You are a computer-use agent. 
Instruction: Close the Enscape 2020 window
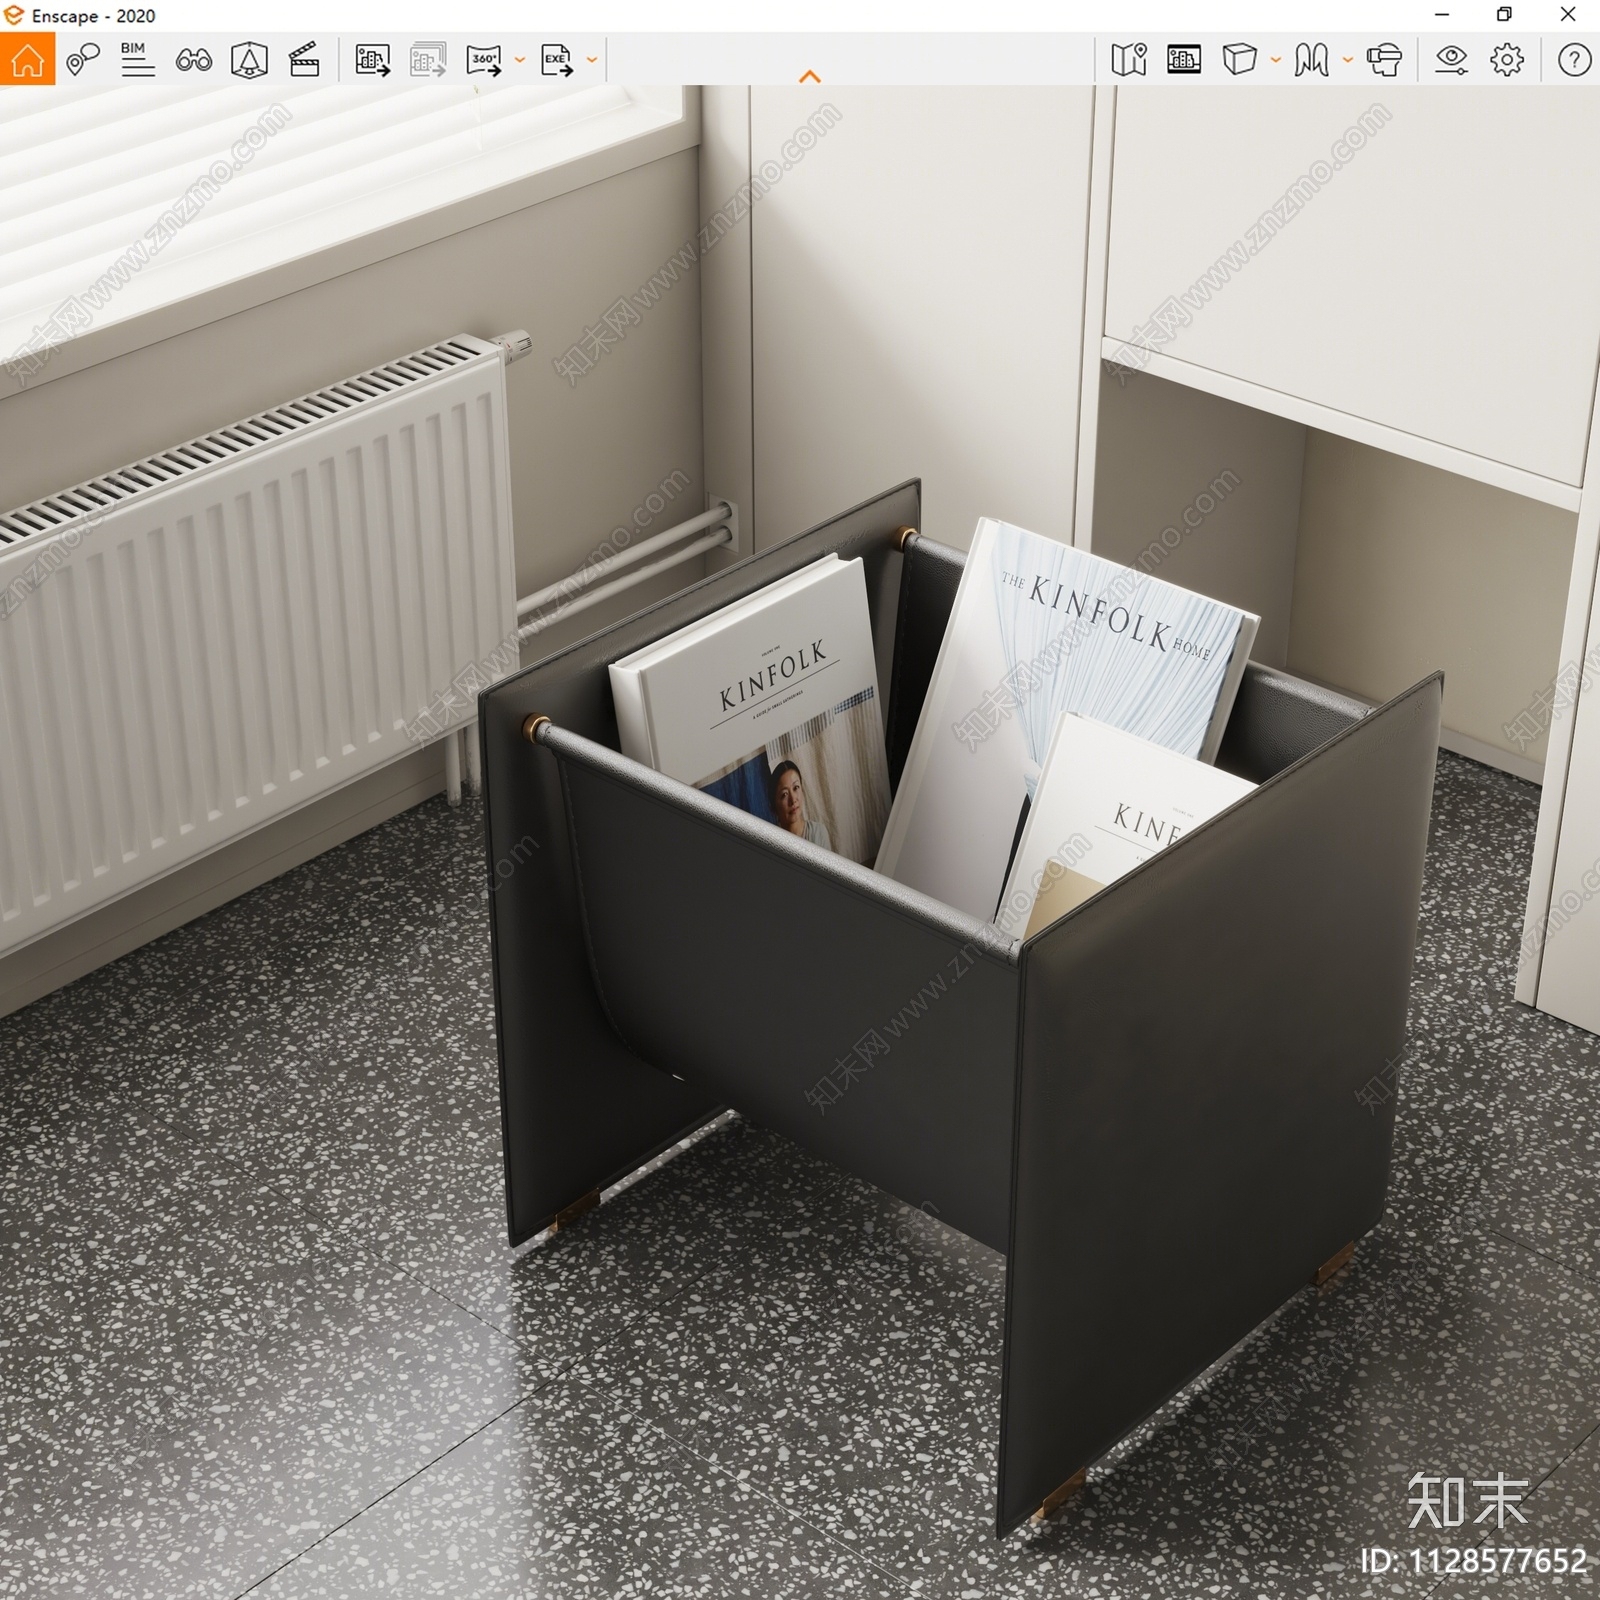click(x=1568, y=15)
